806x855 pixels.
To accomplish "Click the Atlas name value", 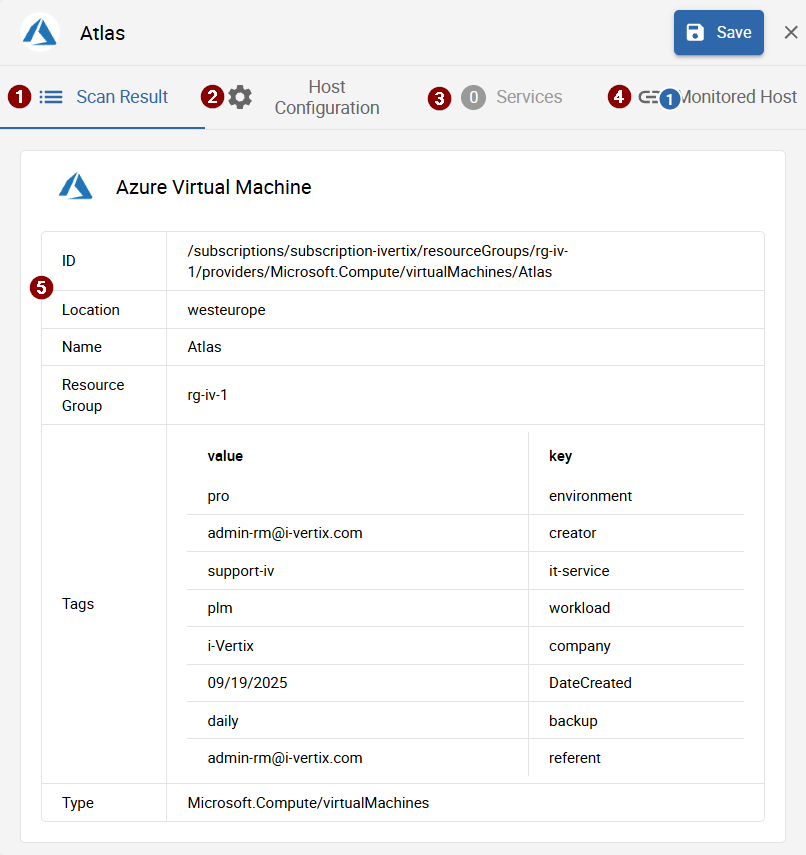I will click(204, 347).
